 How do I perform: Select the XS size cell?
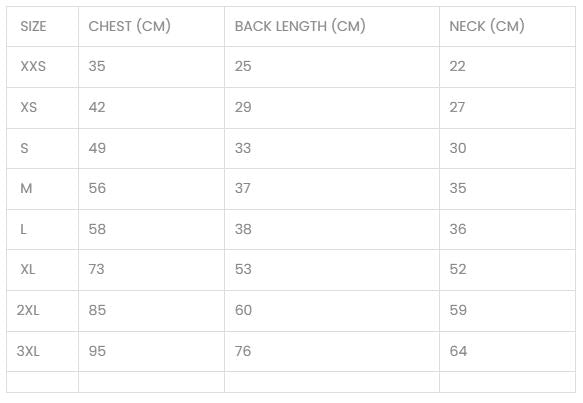pos(29,107)
